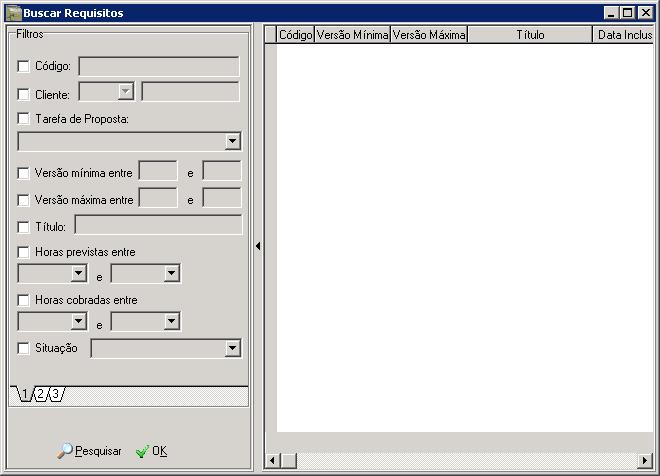Open the Cliente dropdown list

click(125, 91)
